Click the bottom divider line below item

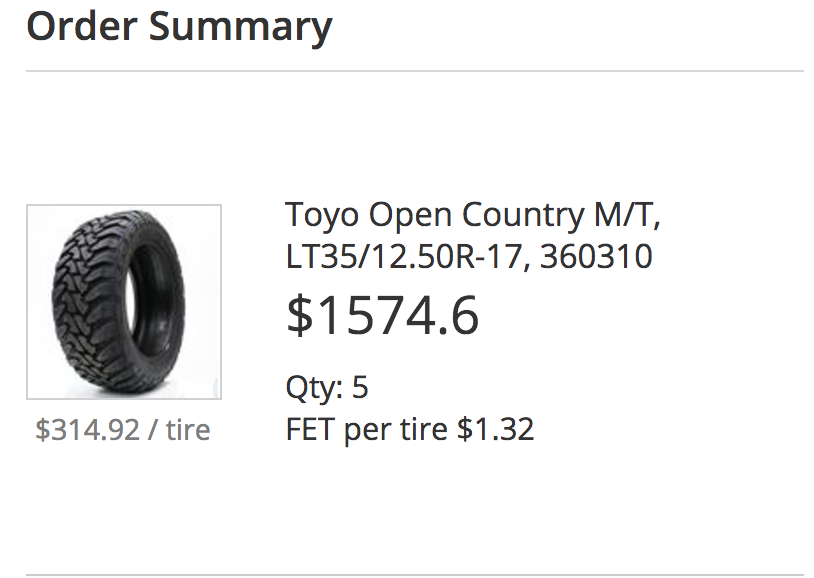point(415,575)
